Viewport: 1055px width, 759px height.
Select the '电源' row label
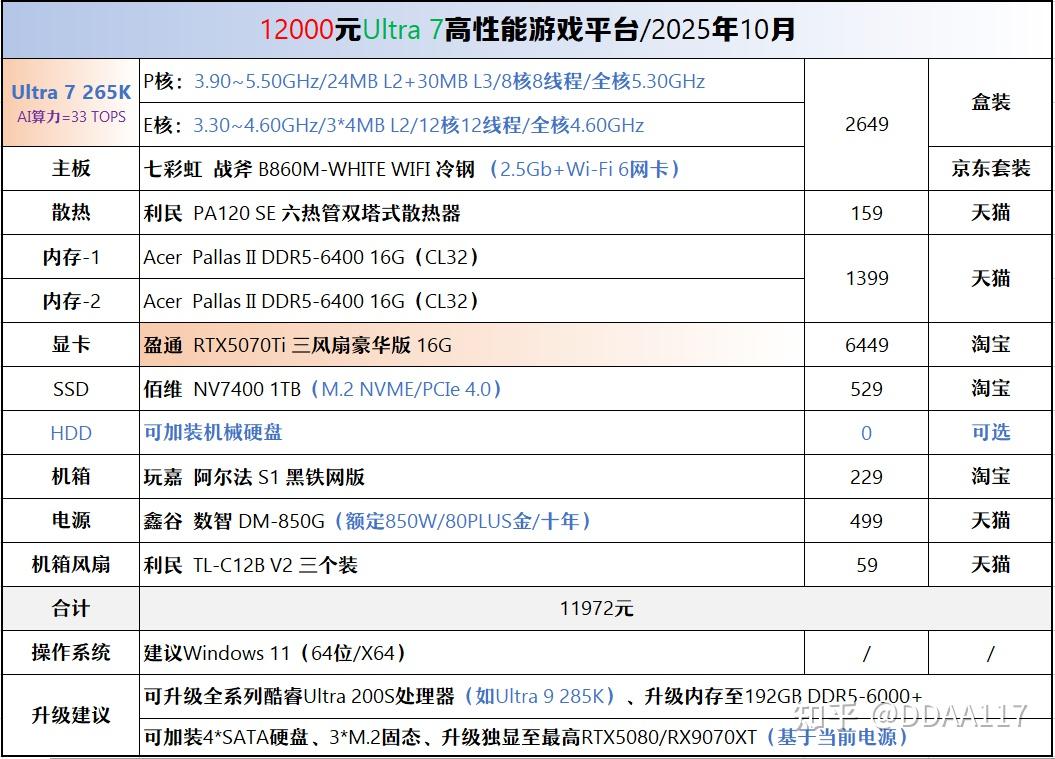click(x=71, y=520)
